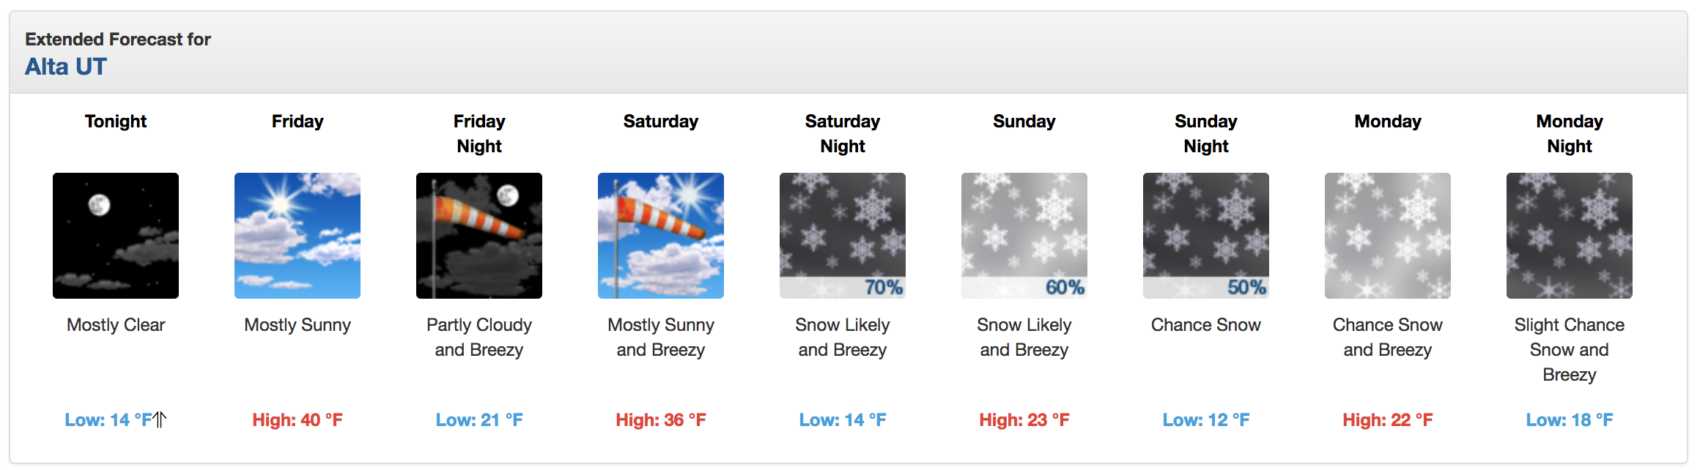
Task: Click Saturday Night 70% snow icon
Action: 843,236
